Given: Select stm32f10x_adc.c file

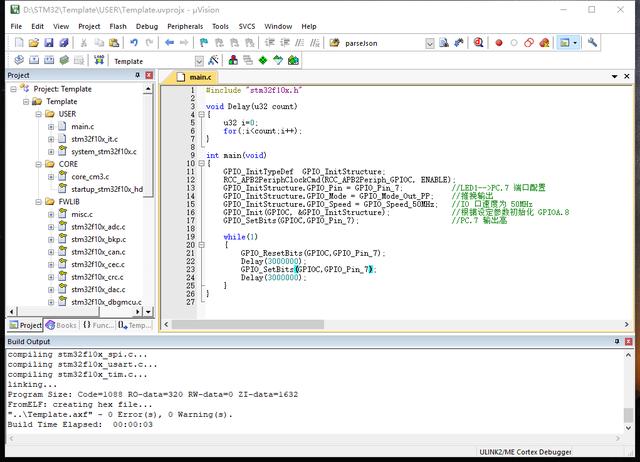Looking at the screenshot, I should 98,227.
